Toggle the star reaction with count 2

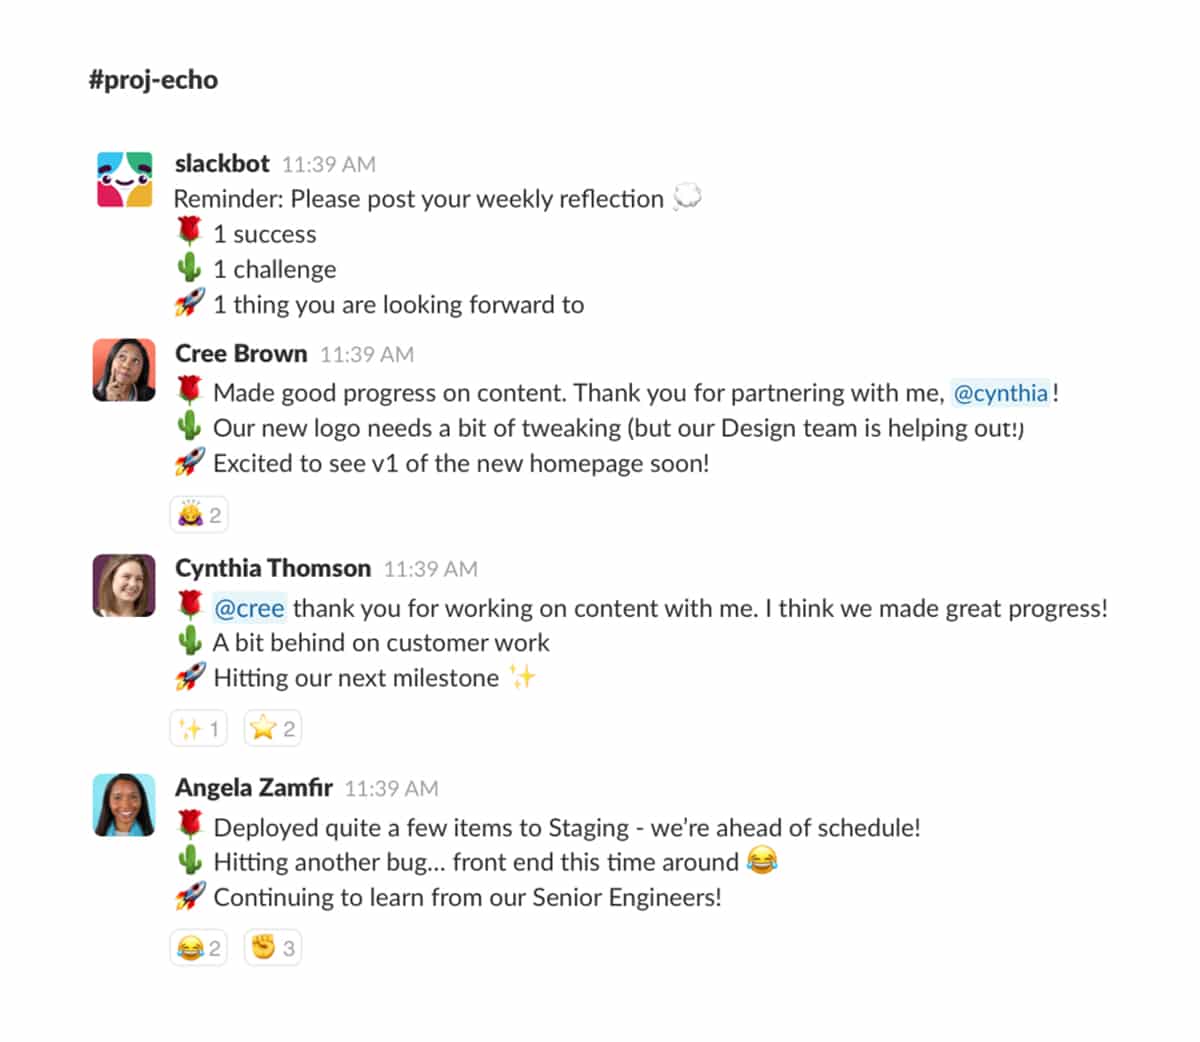272,729
